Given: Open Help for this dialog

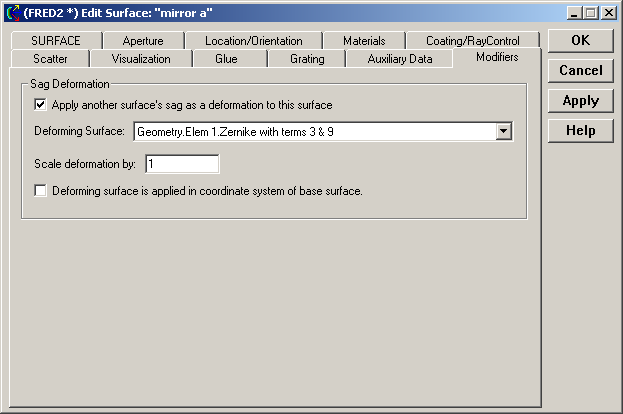Looking at the screenshot, I should pos(580,131).
